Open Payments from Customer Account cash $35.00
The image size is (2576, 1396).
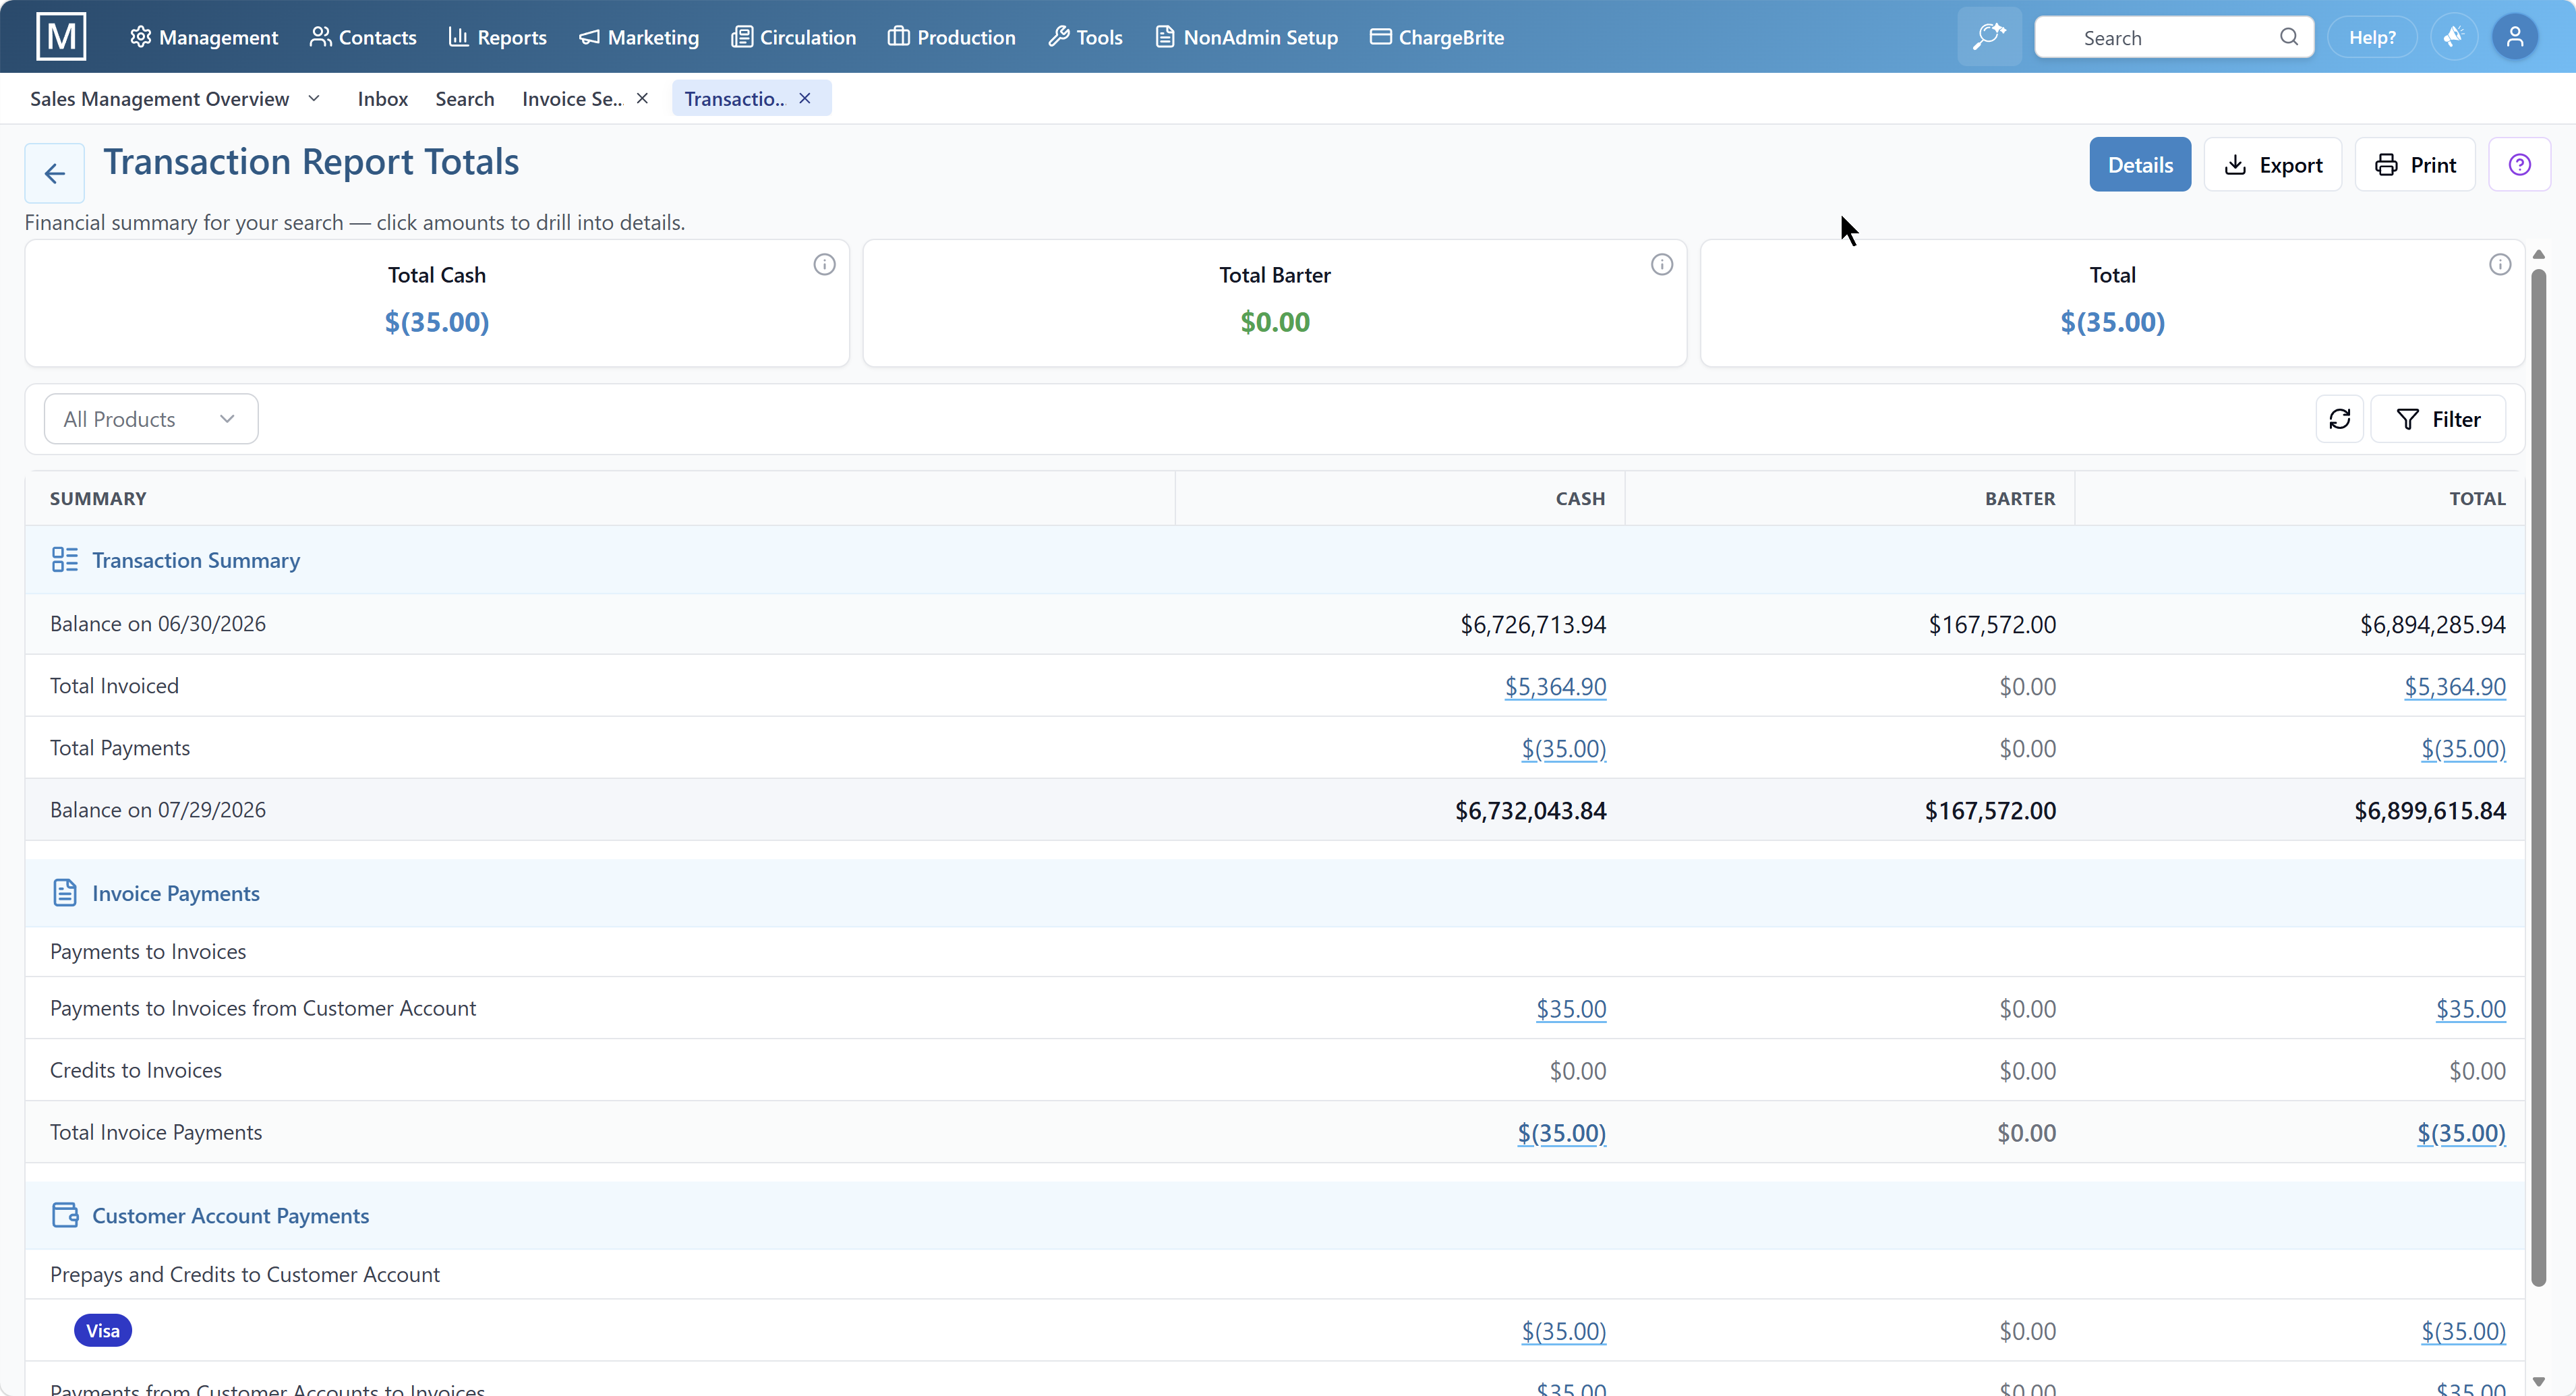1571,1009
